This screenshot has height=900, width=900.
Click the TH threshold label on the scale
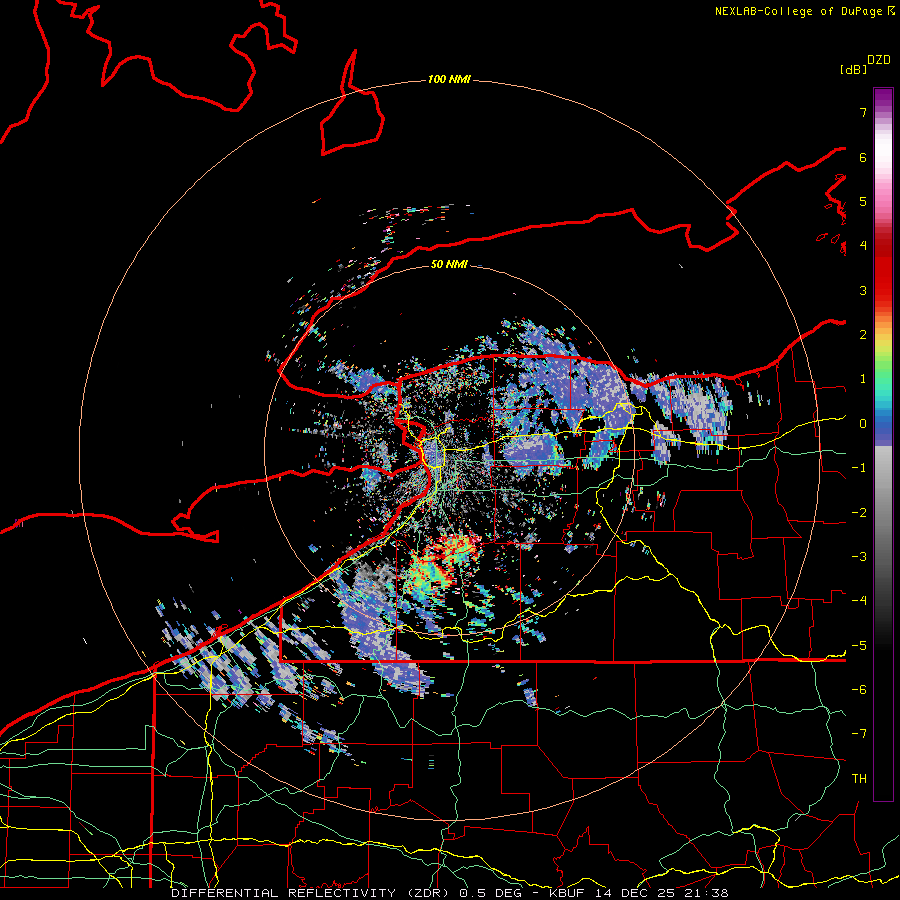[859, 779]
